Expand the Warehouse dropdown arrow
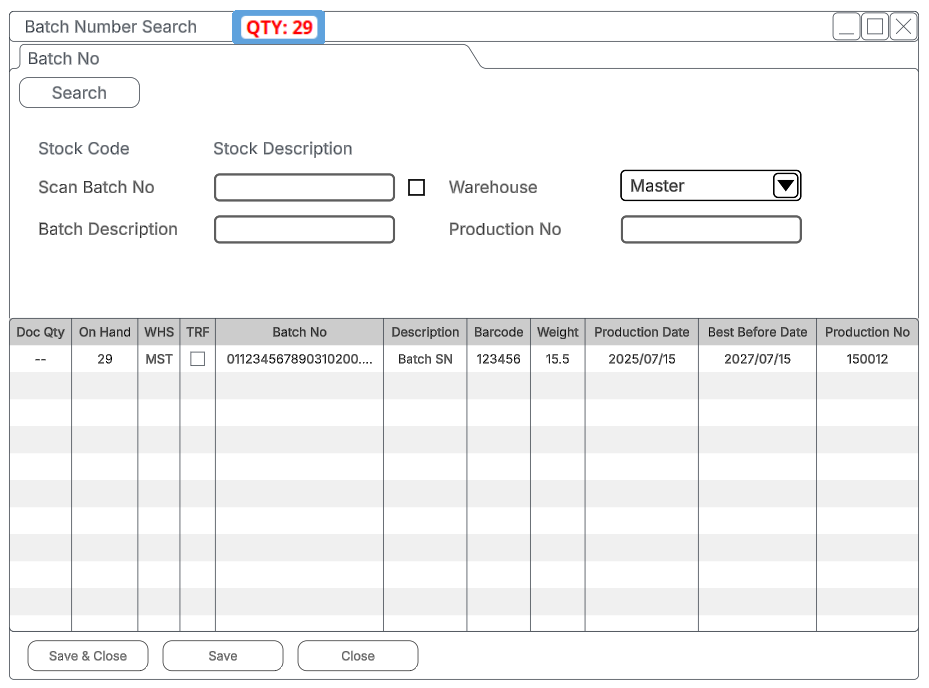This screenshot has width=929, height=688. coord(786,186)
